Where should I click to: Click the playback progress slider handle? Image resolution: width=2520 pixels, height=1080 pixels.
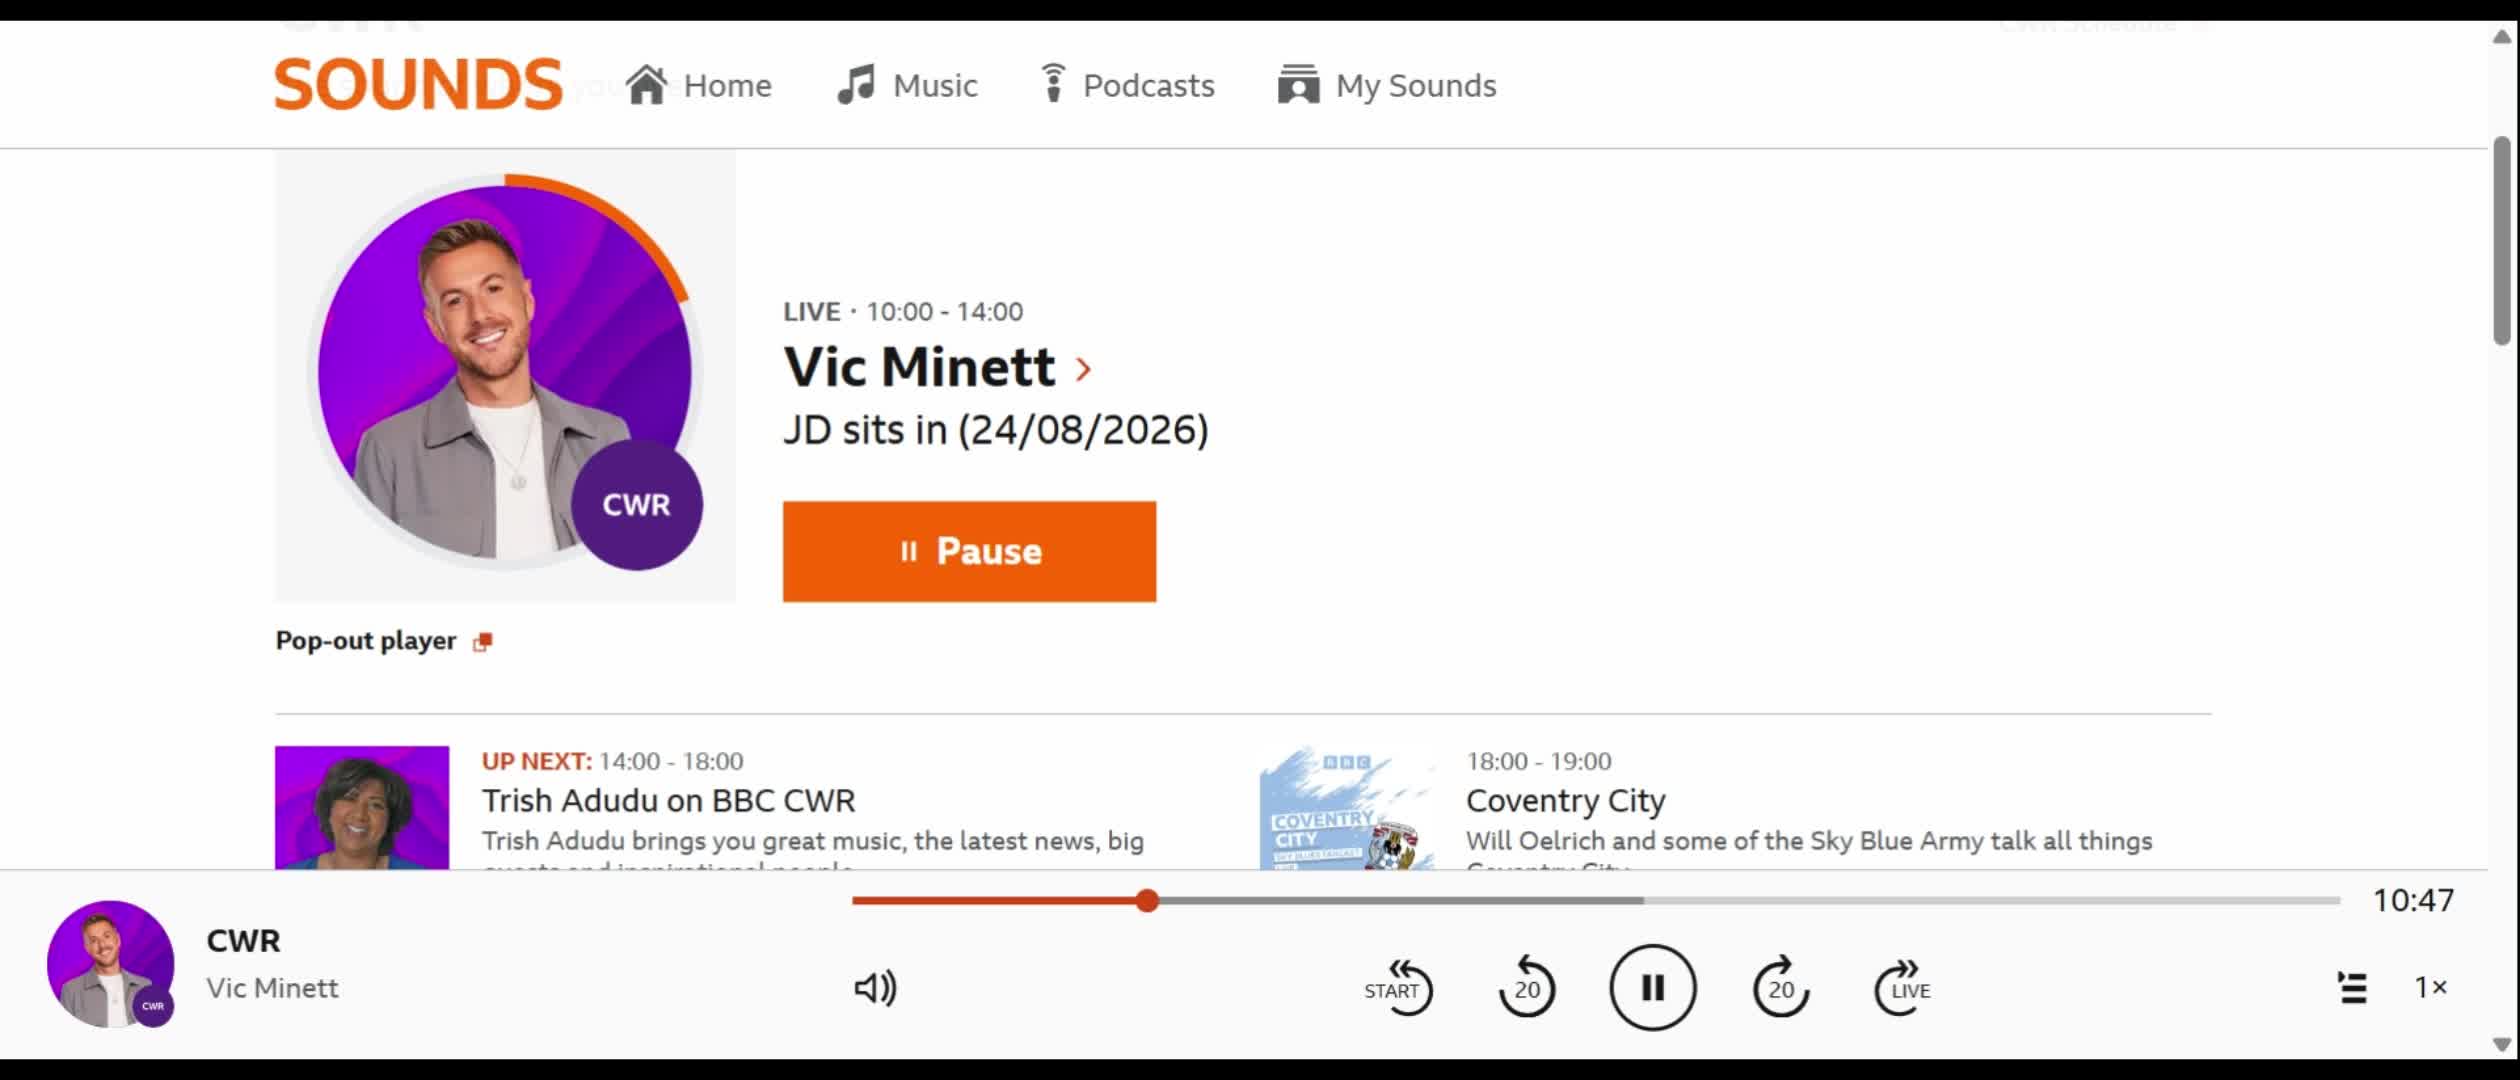[x=1147, y=901]
